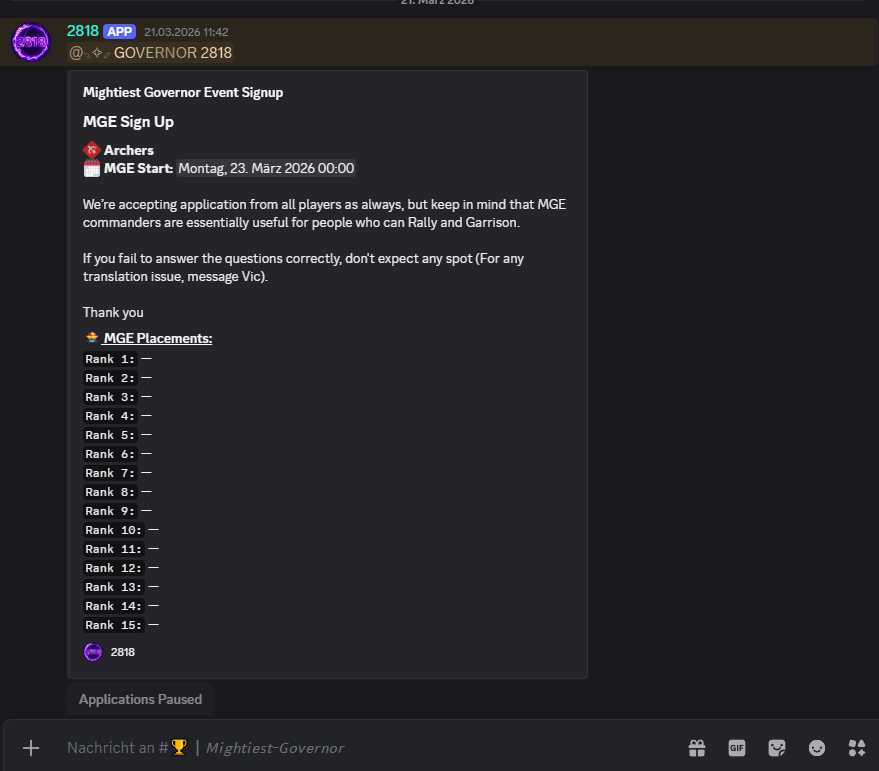879x771 pixels.
Task: Click the small 2818 embed footer icon
Action: [x=93, y=652]
